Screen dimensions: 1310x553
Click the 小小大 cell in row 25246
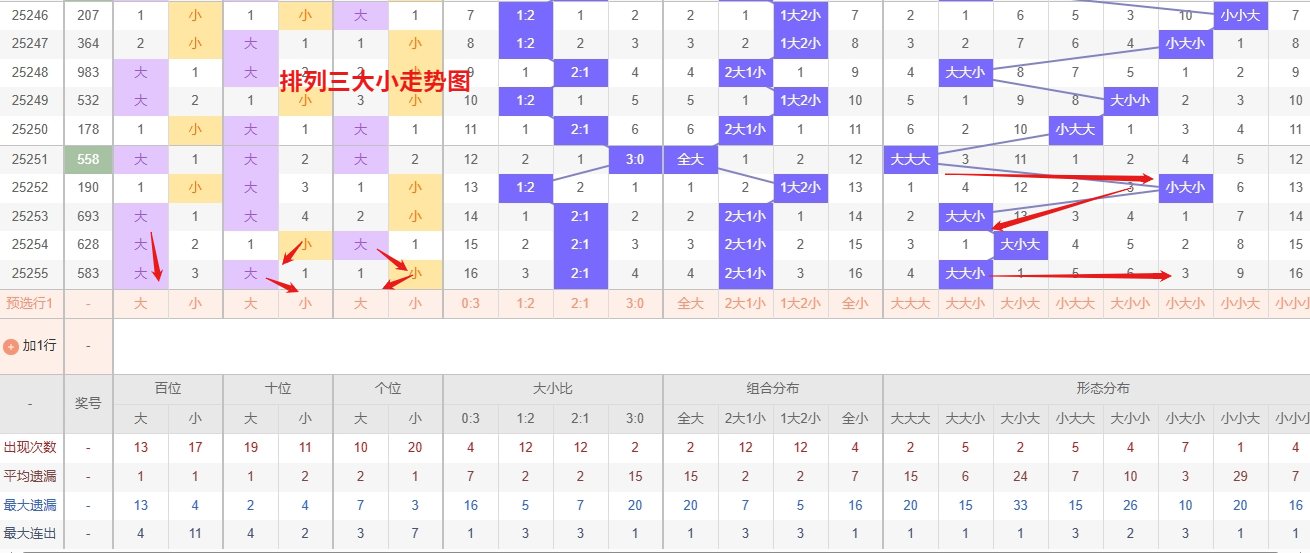pos(1240,15)
